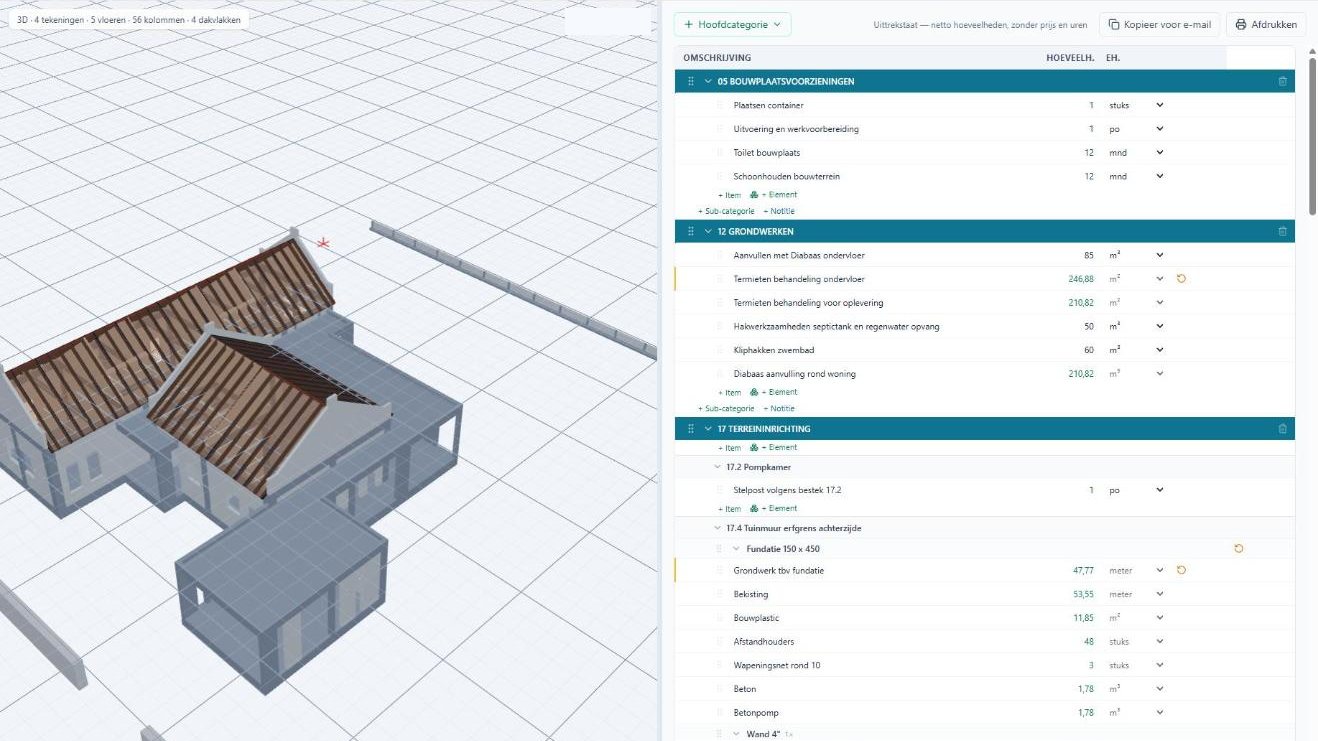Click the quantity 12 for Schoonhouden bouwterrein
The width and height of the screenshot is (1318, 741).
click(1088, 176)
